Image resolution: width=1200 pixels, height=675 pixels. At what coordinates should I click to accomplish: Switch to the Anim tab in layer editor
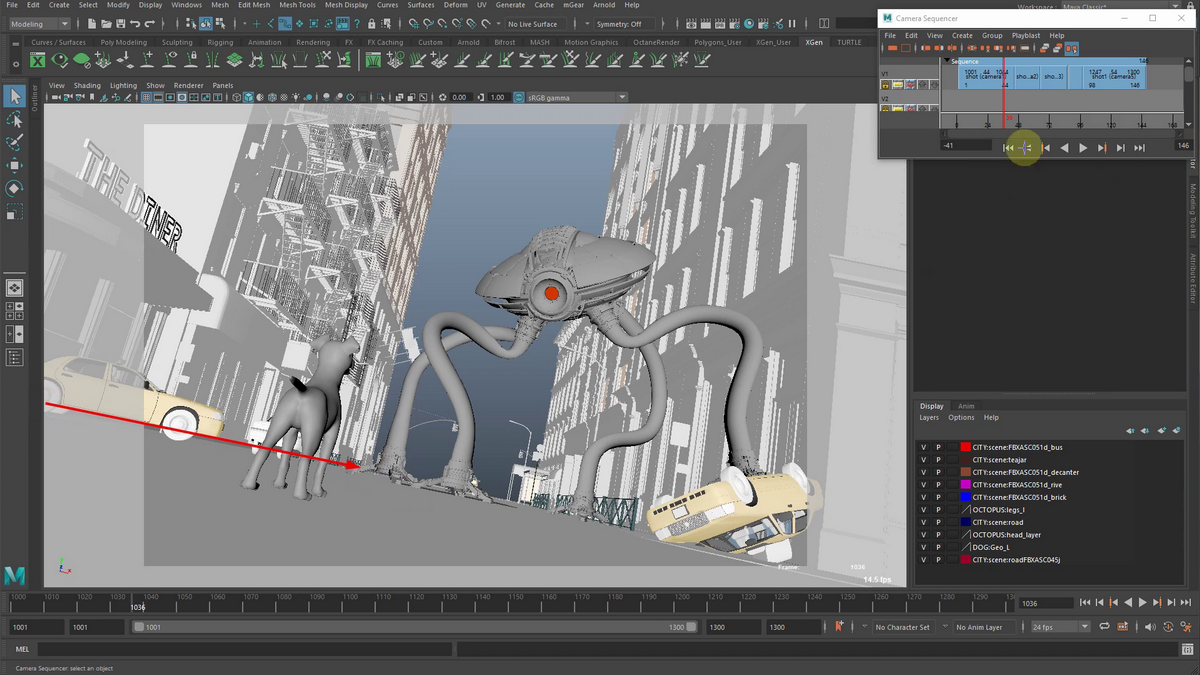(x=966, y=406)
